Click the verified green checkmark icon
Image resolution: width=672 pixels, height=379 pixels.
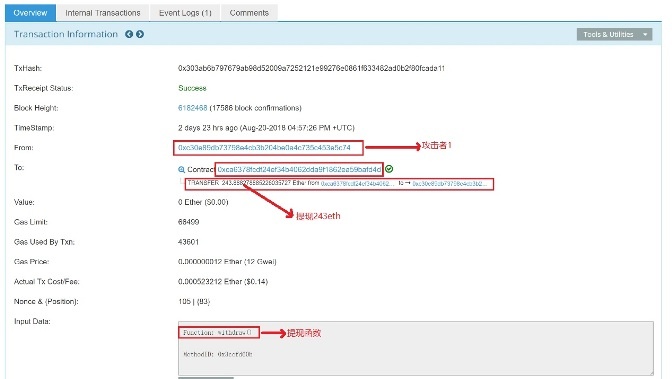(x=389, y=169)
